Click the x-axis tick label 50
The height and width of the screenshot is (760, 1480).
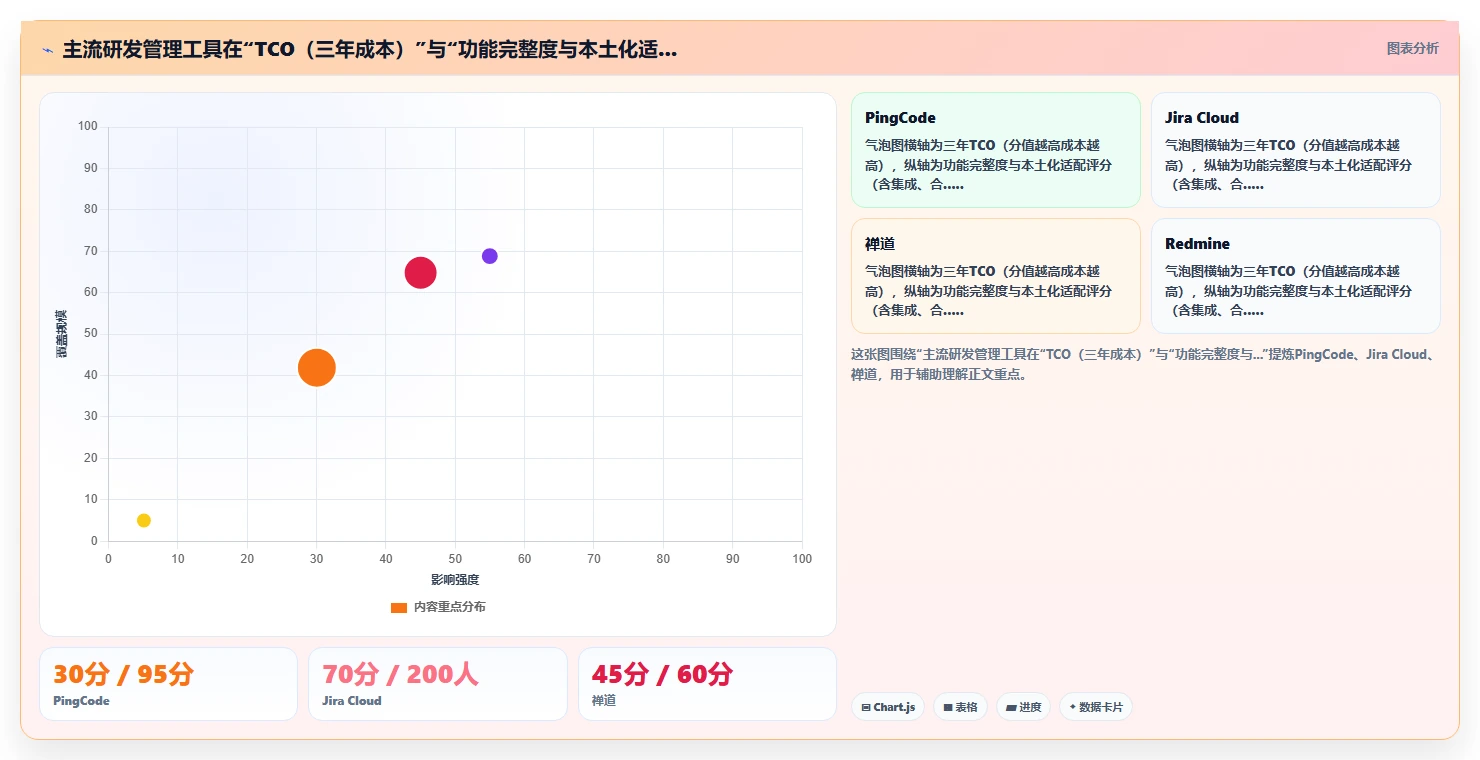tap(455, 559)
